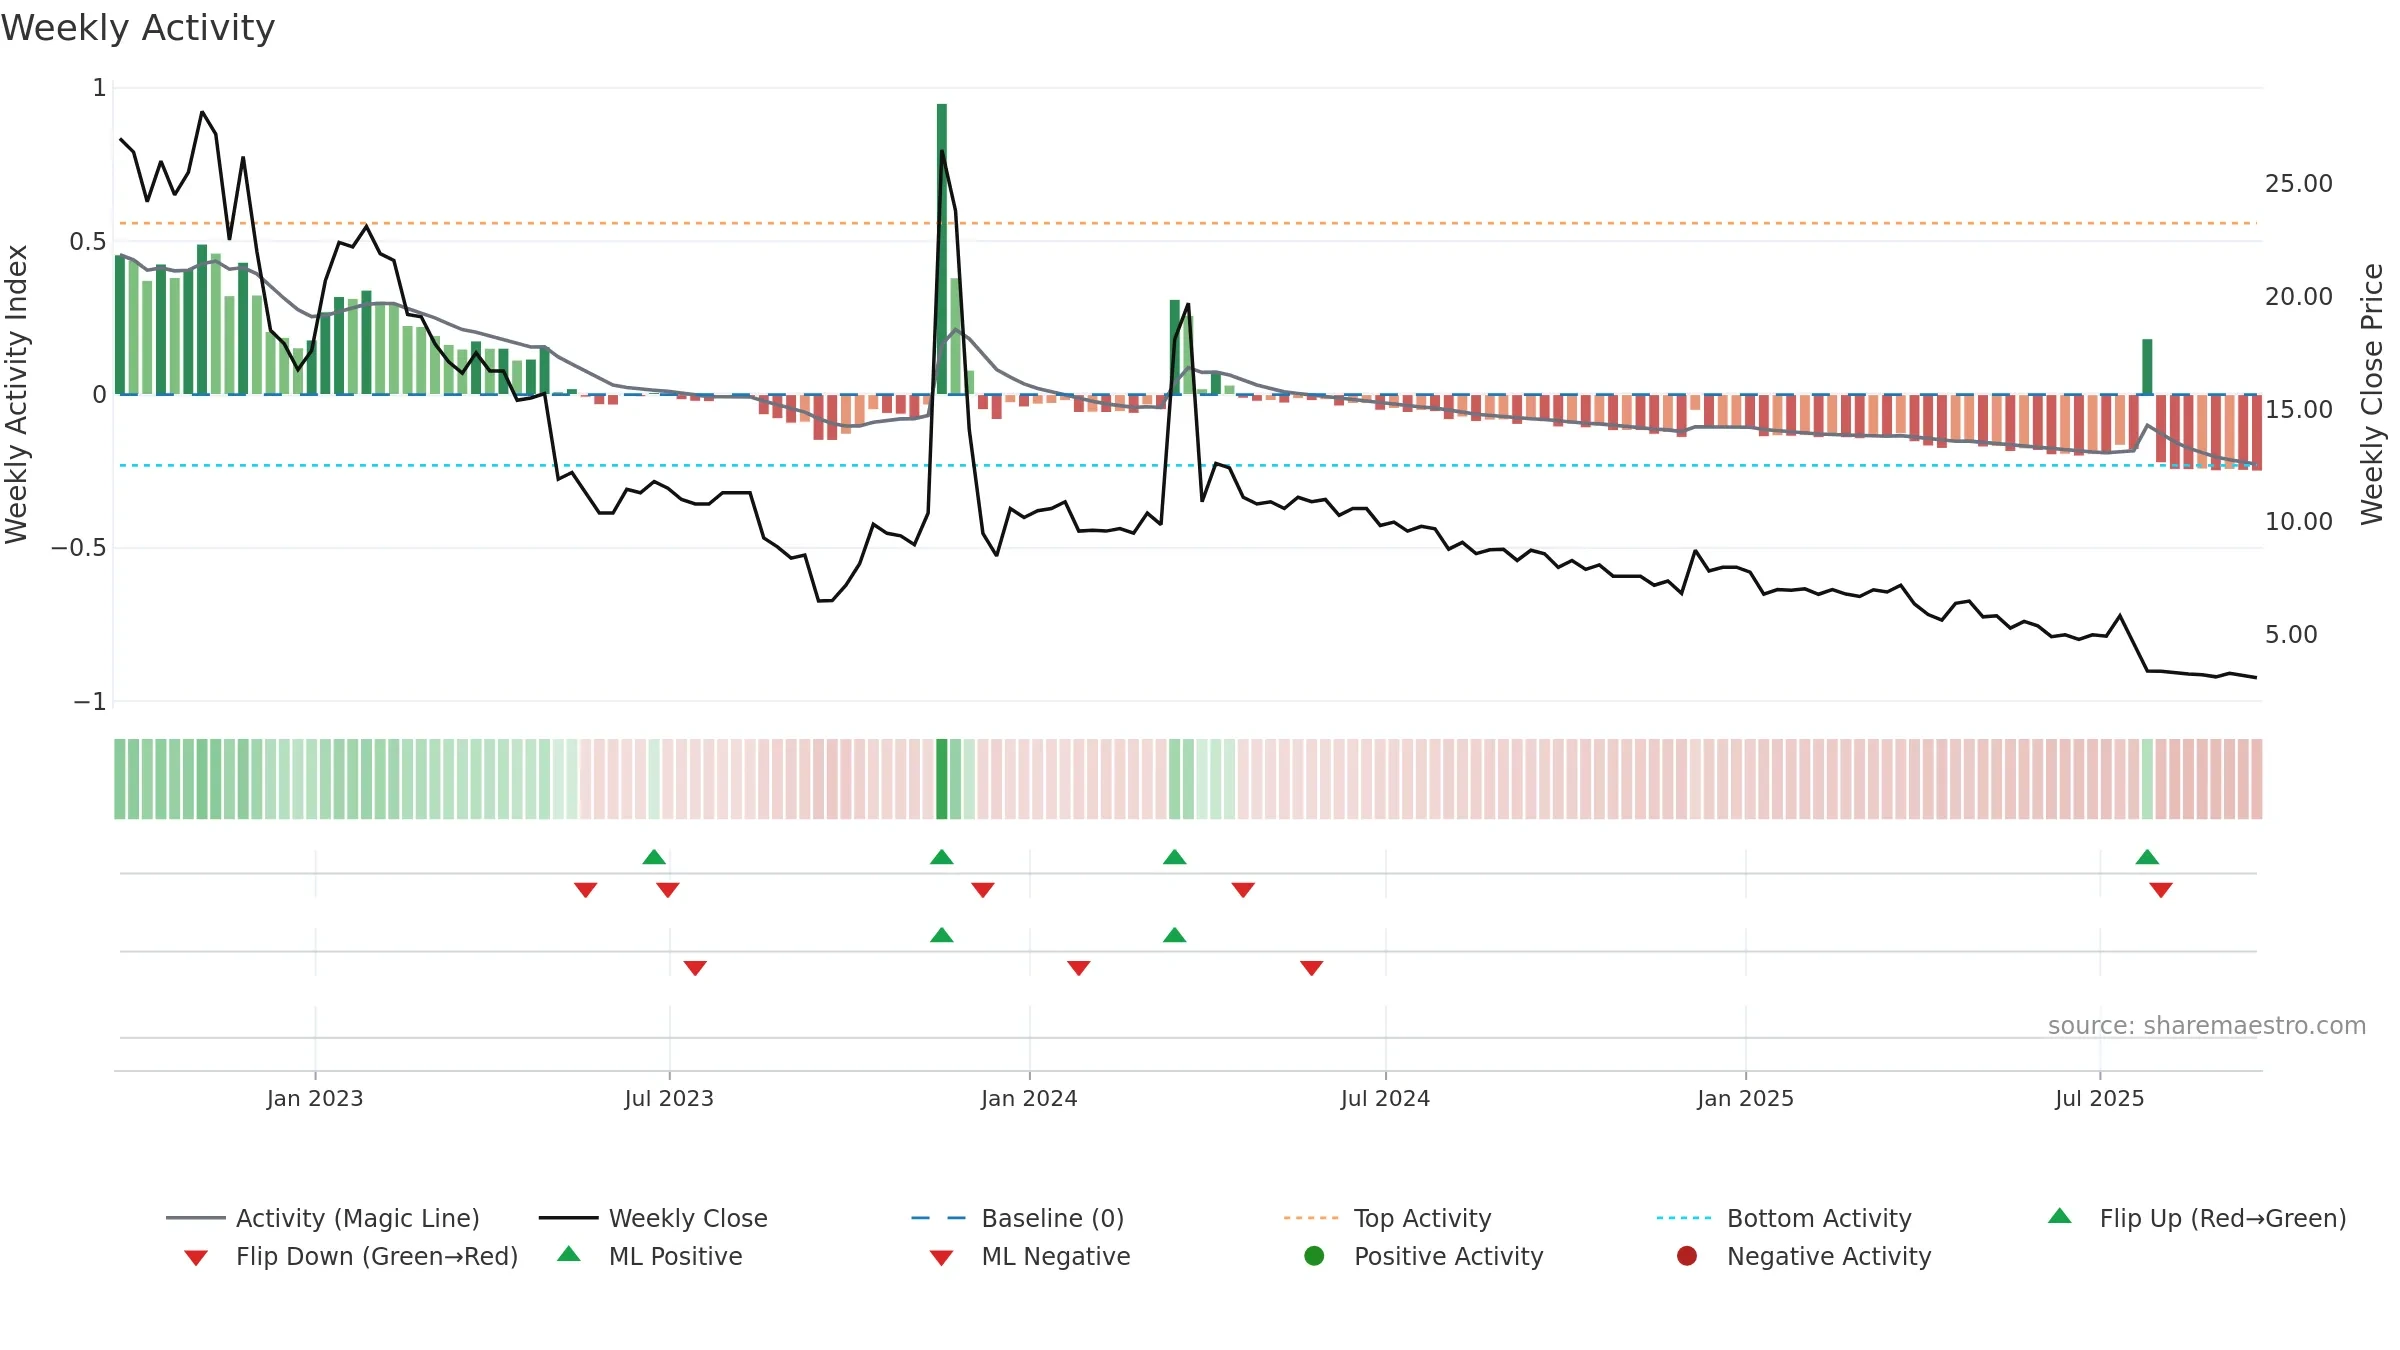
Task: Click the −0.5 activity index axis label
Action: 79,548
